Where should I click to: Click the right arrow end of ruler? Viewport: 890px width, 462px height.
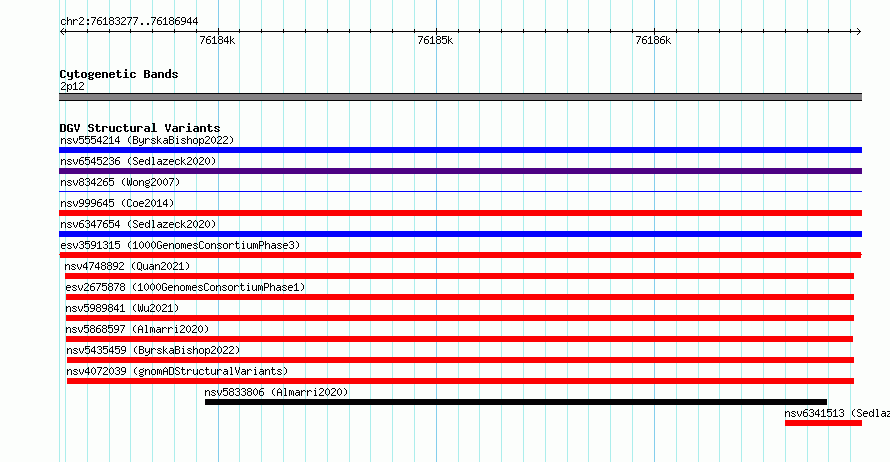[859, 31]
